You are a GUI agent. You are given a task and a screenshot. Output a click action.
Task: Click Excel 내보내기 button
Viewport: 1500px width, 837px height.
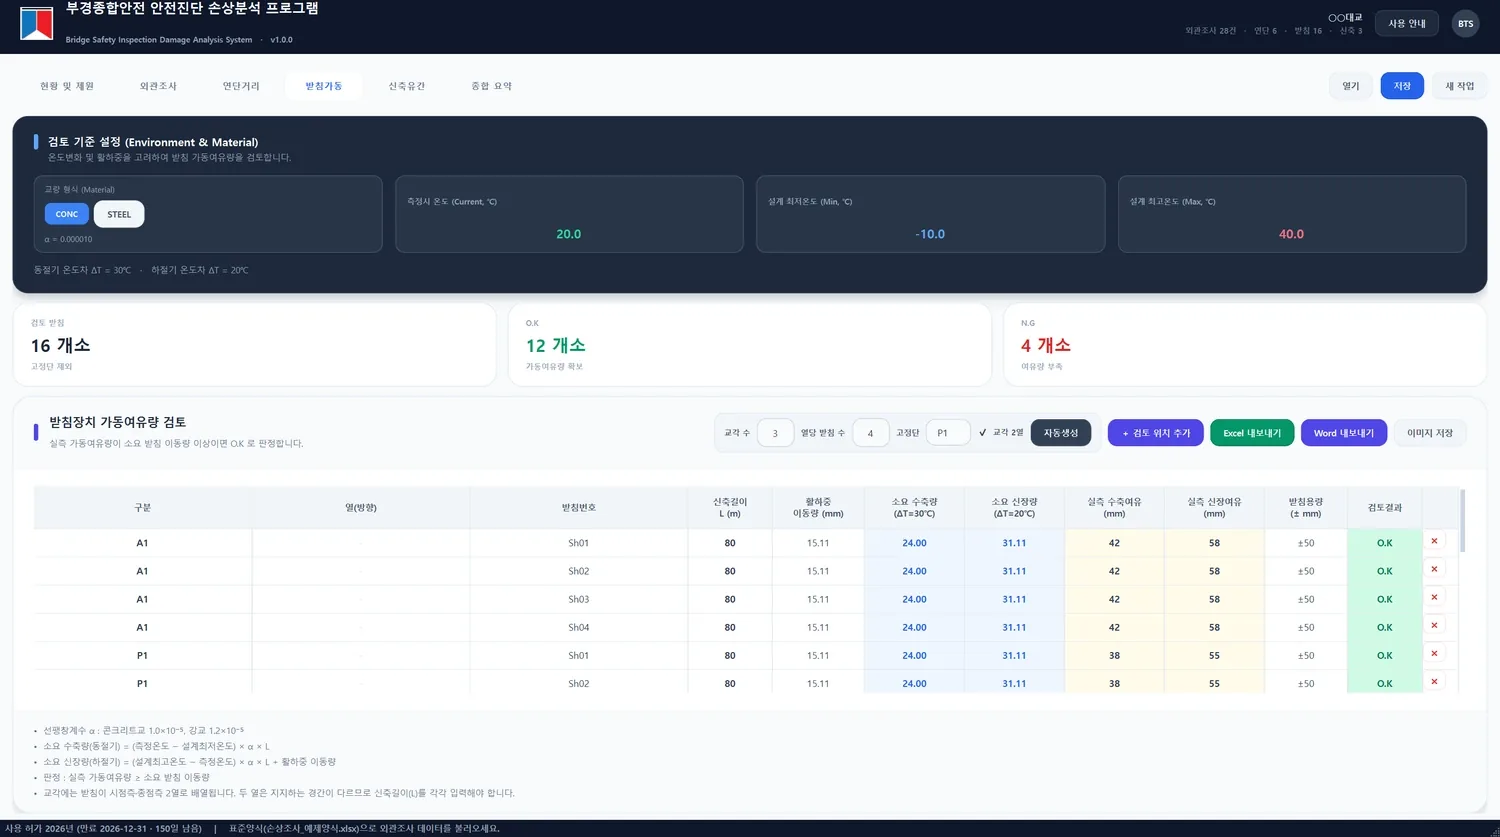(1252, 433)
